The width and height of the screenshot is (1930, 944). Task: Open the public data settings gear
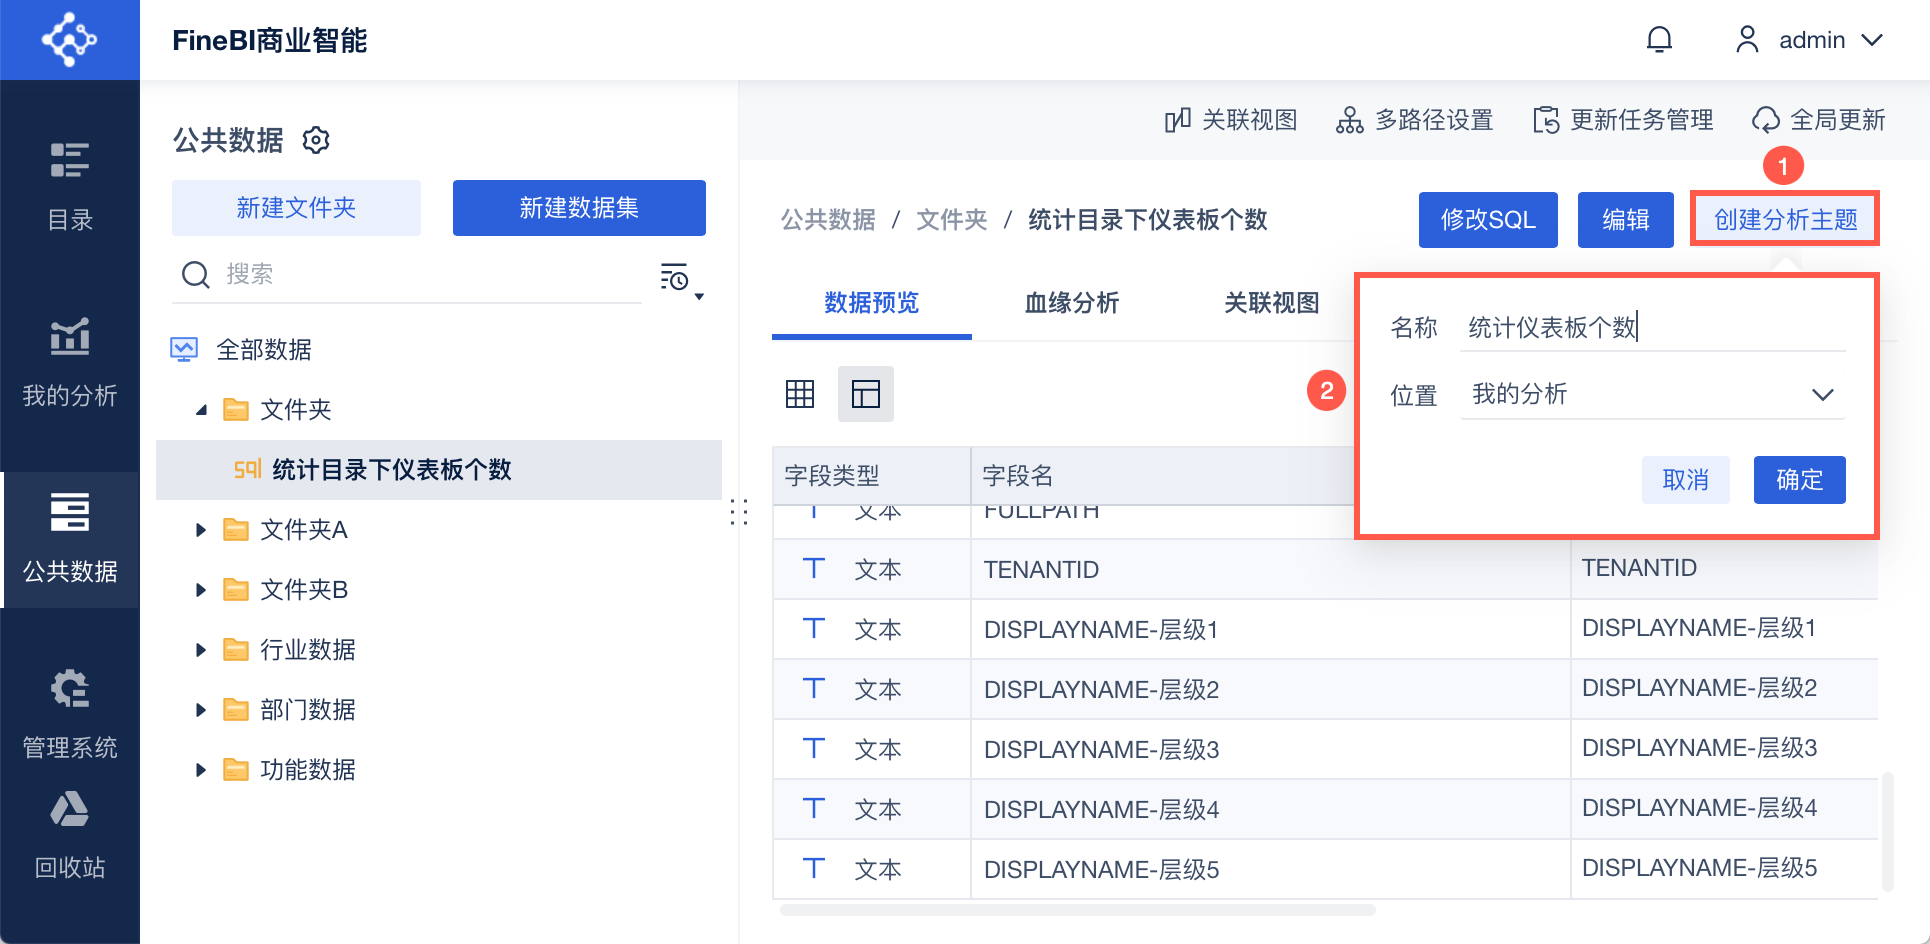pyautogui.click(x=316, y=140)
